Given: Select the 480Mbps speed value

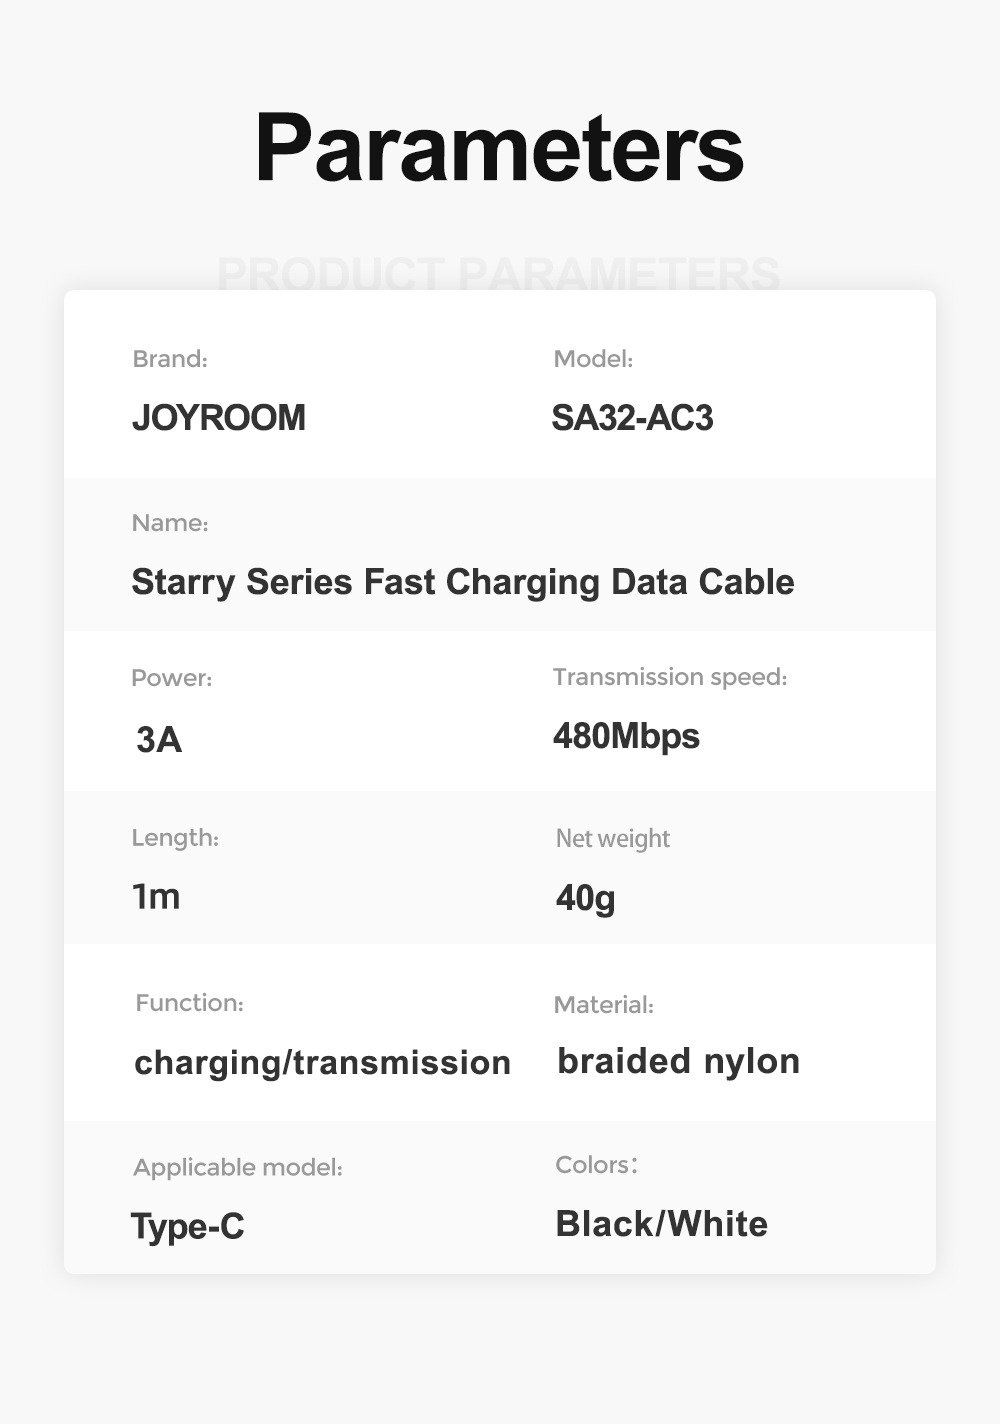Looking at the screenshot, I should [626, 737].
